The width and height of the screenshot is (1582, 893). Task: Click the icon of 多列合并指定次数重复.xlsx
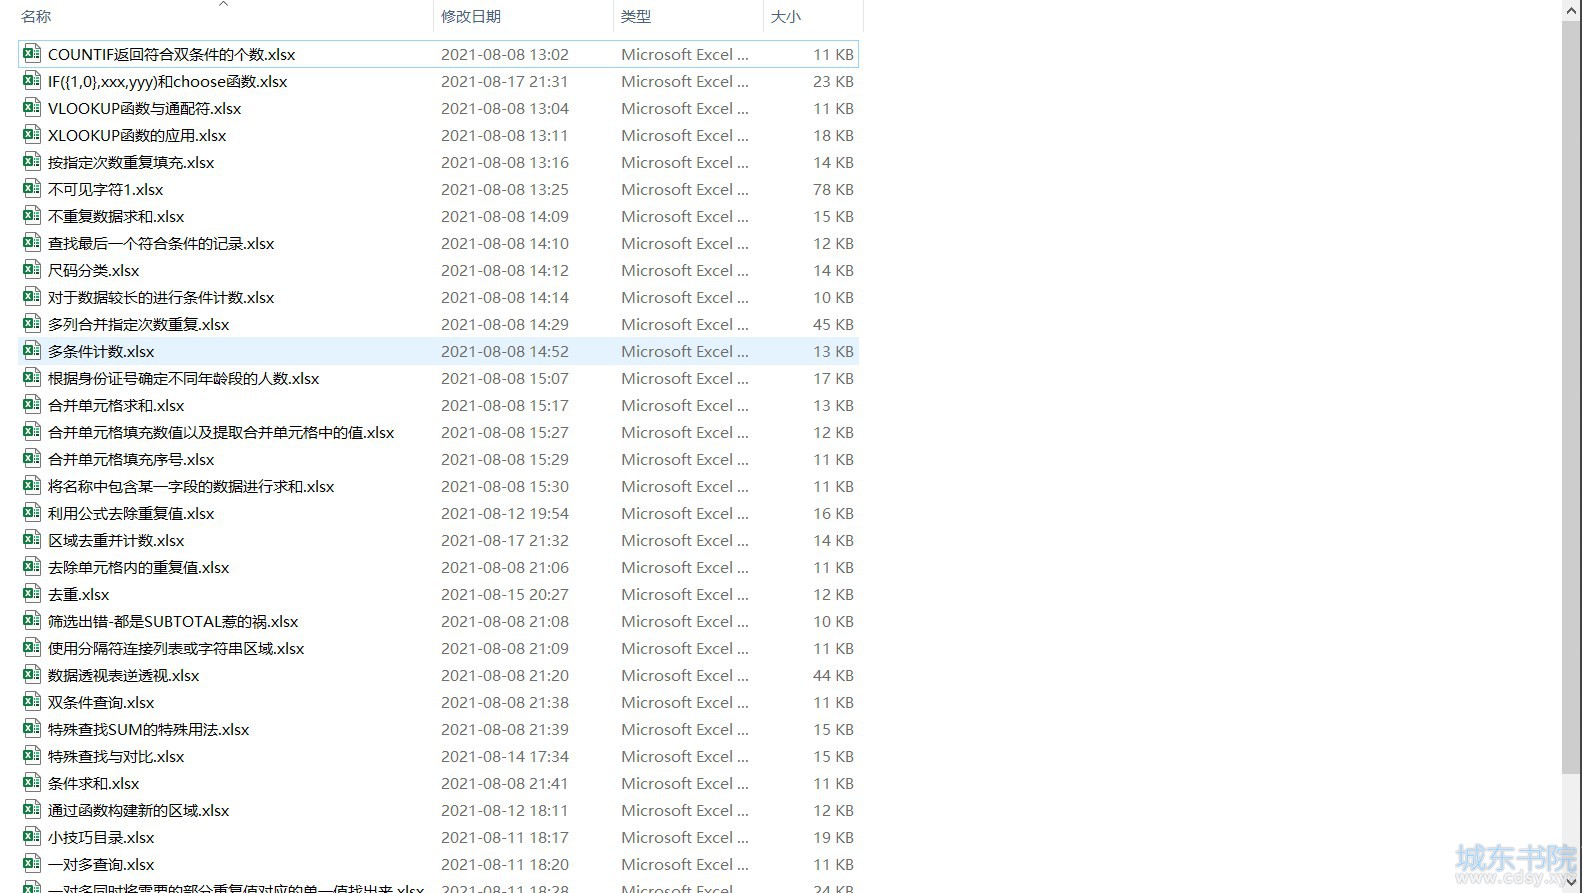32,324
